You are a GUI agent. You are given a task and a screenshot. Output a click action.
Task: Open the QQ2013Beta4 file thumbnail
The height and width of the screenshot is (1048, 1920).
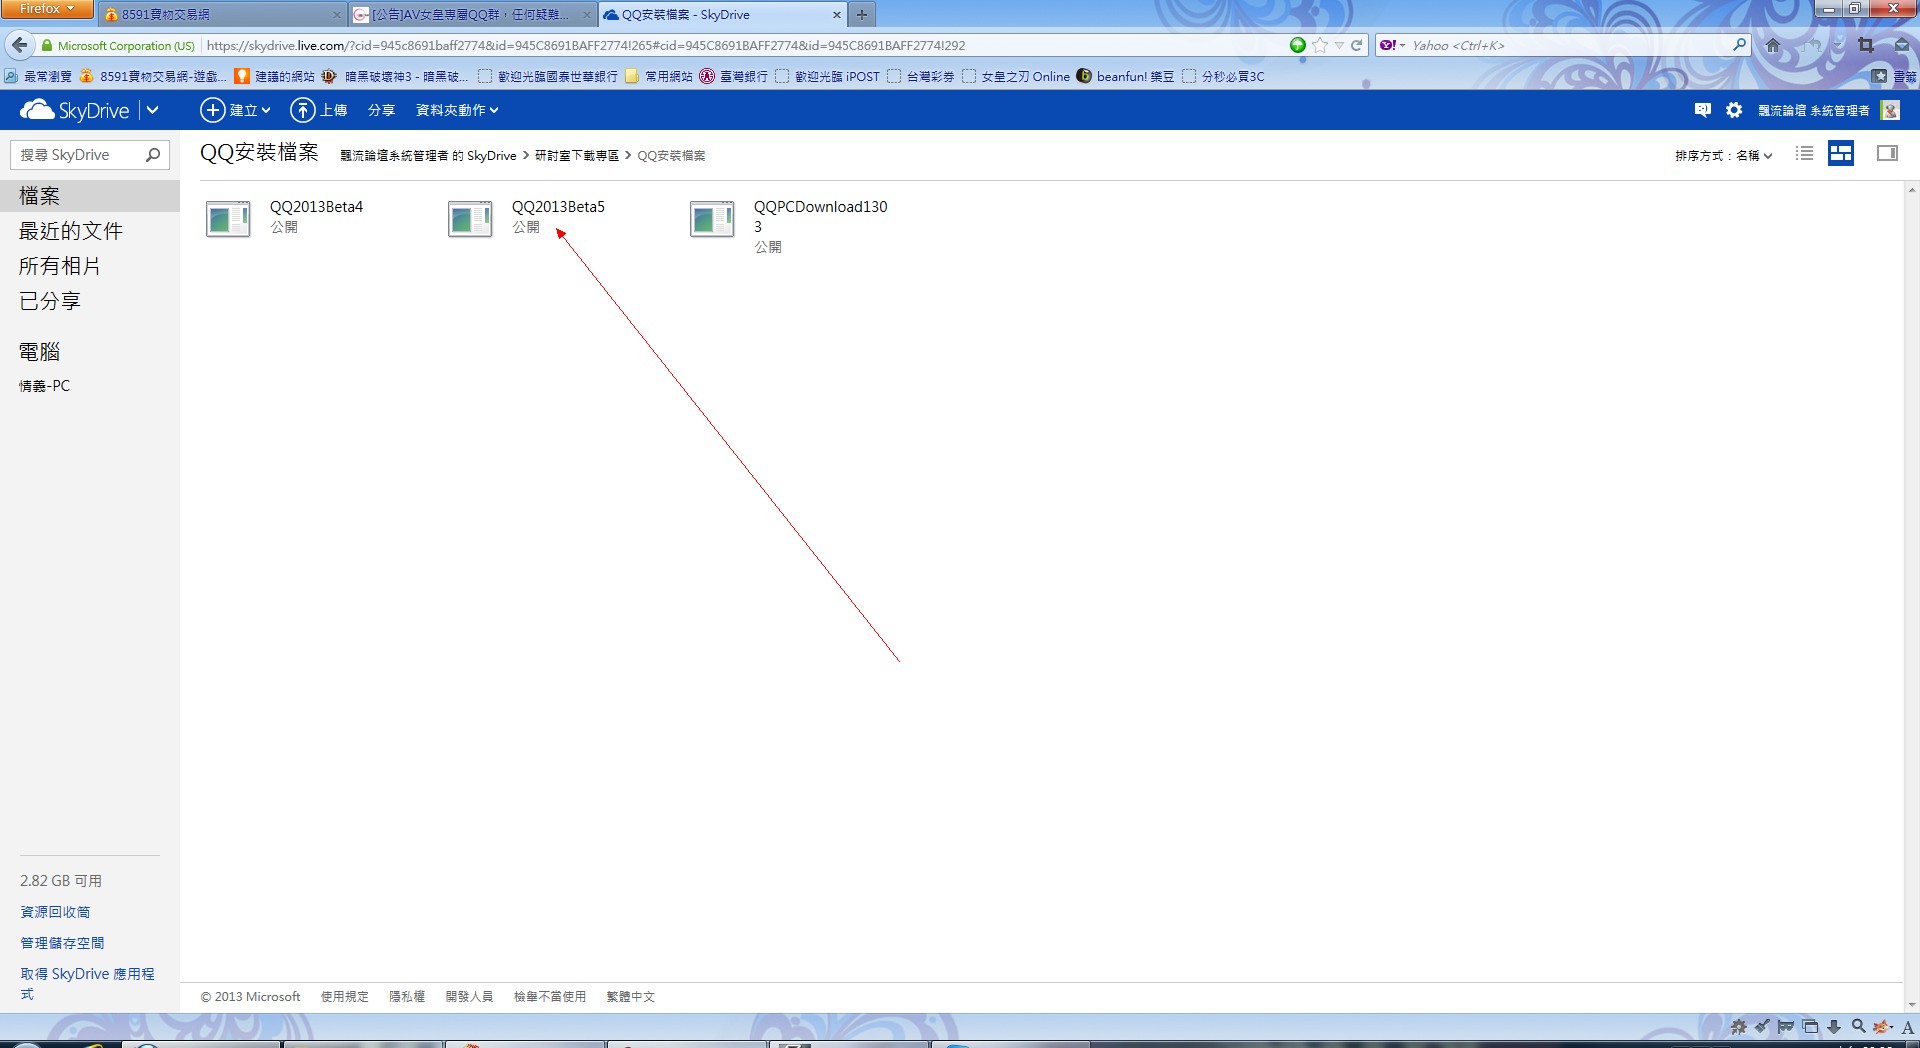pyautogui.click(x=228, y=219)
